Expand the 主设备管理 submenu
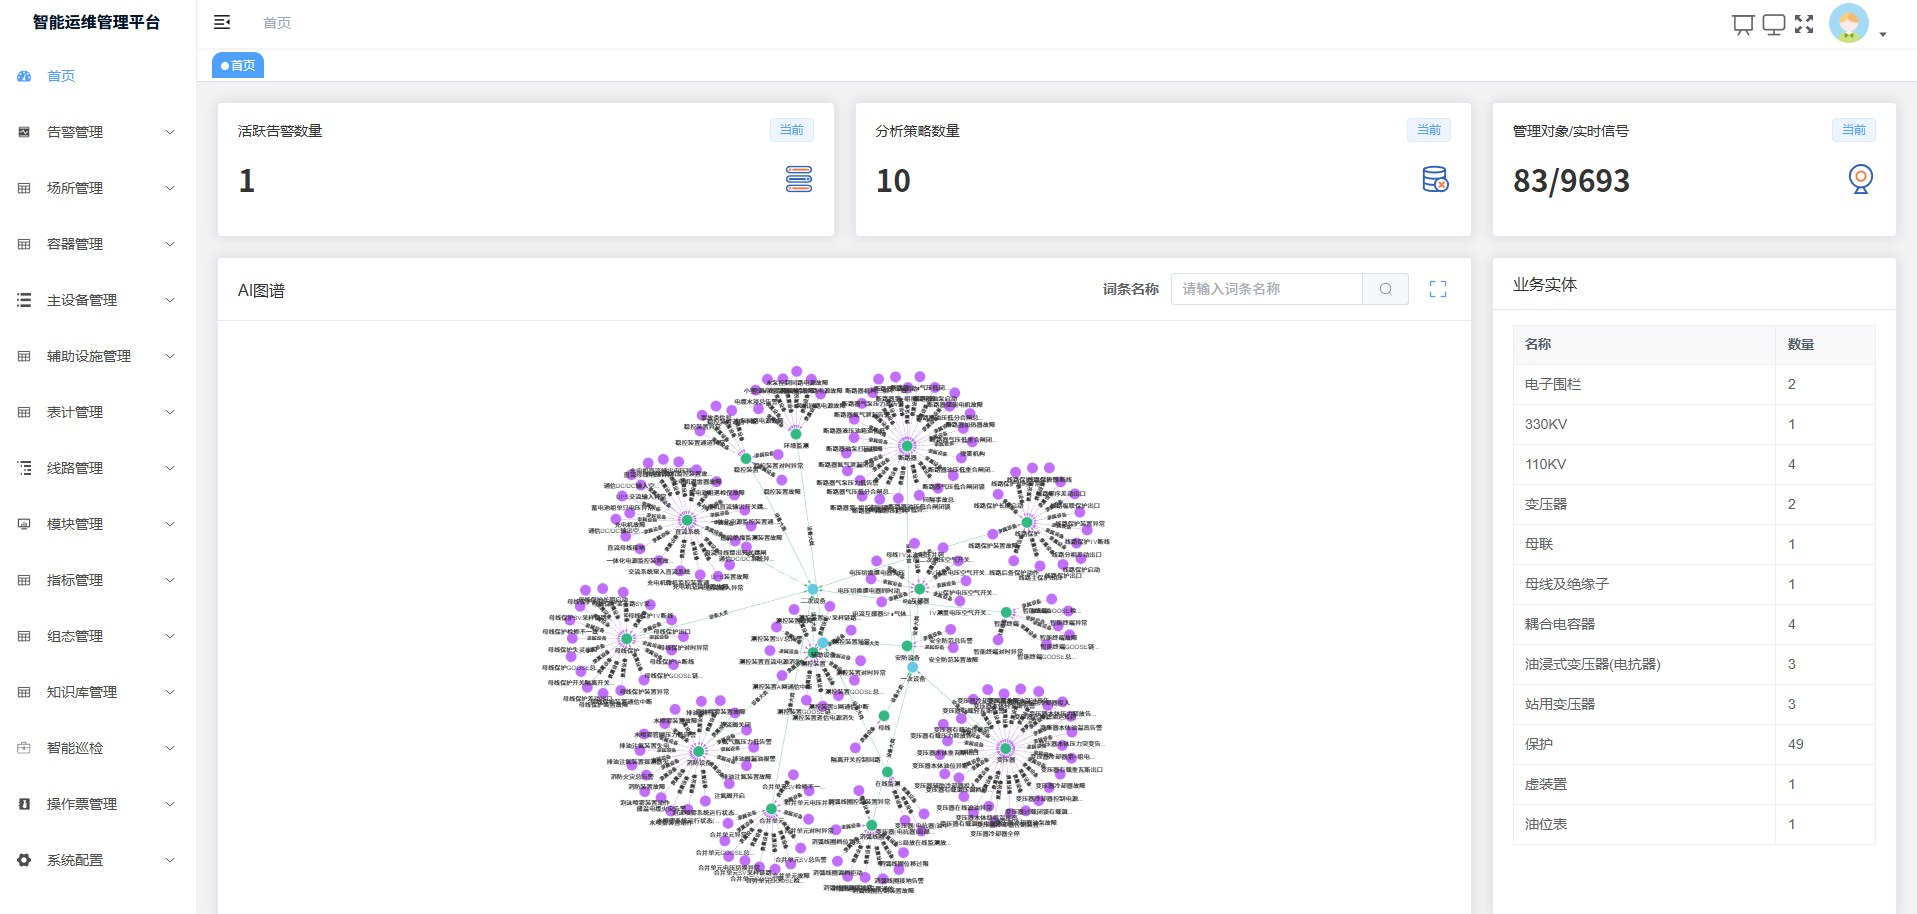This screenshot has width=1917, height=914. pyautogui.click(x=96, y=300)
